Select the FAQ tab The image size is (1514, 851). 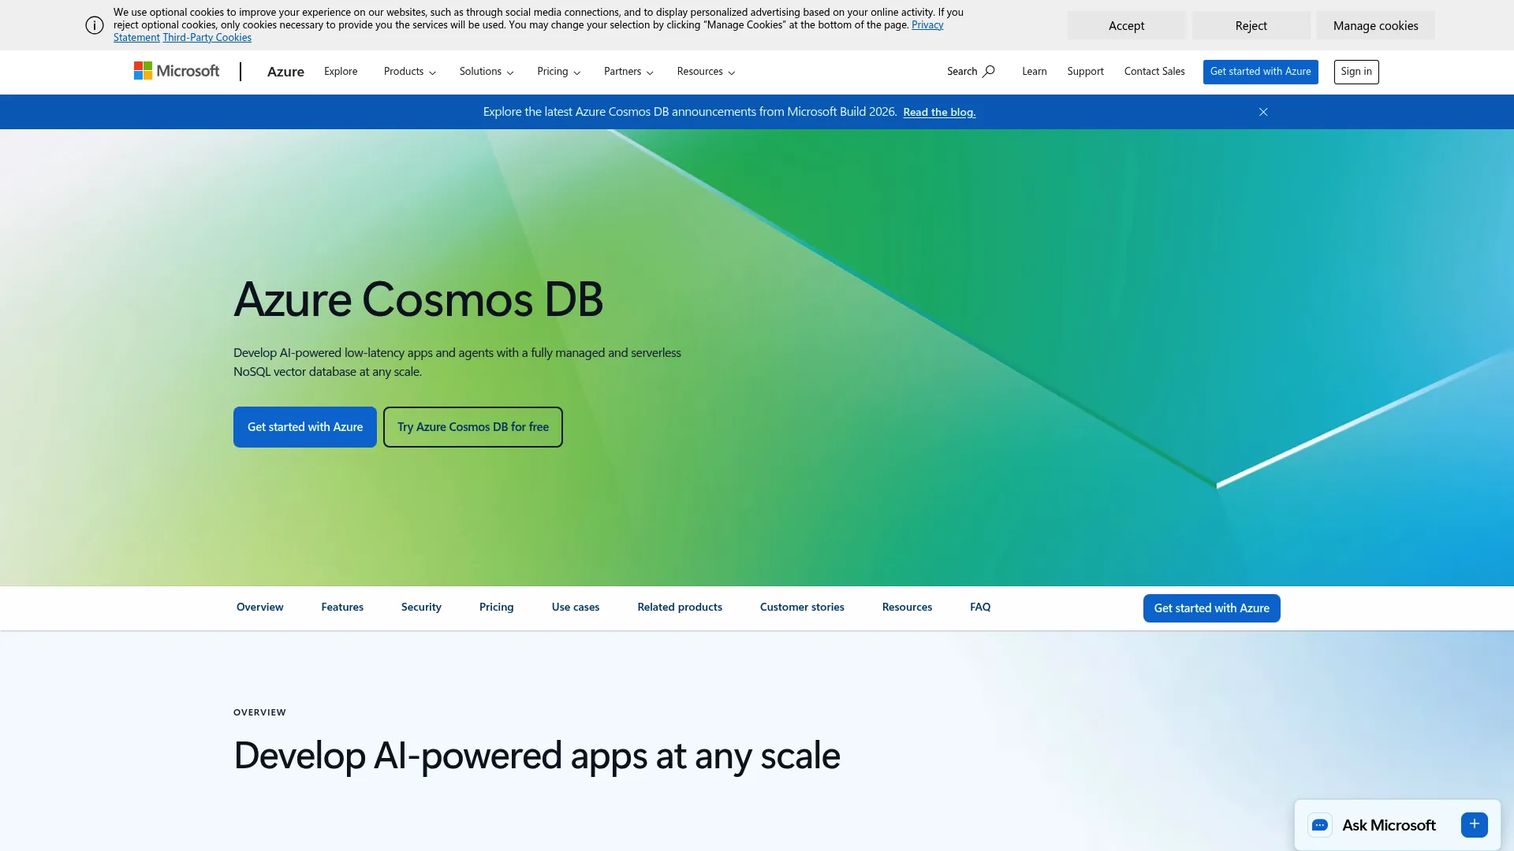980,607
